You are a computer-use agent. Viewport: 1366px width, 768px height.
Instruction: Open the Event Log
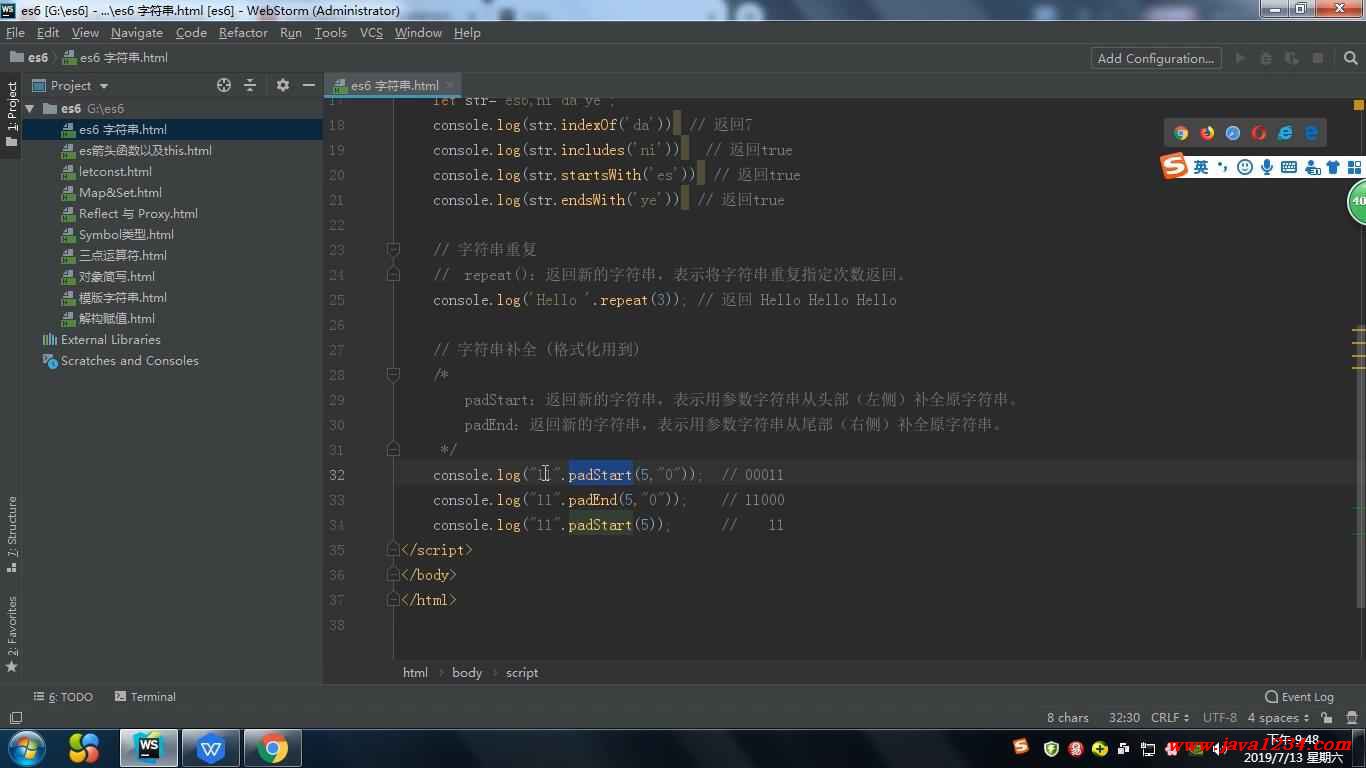point(1299,697)
